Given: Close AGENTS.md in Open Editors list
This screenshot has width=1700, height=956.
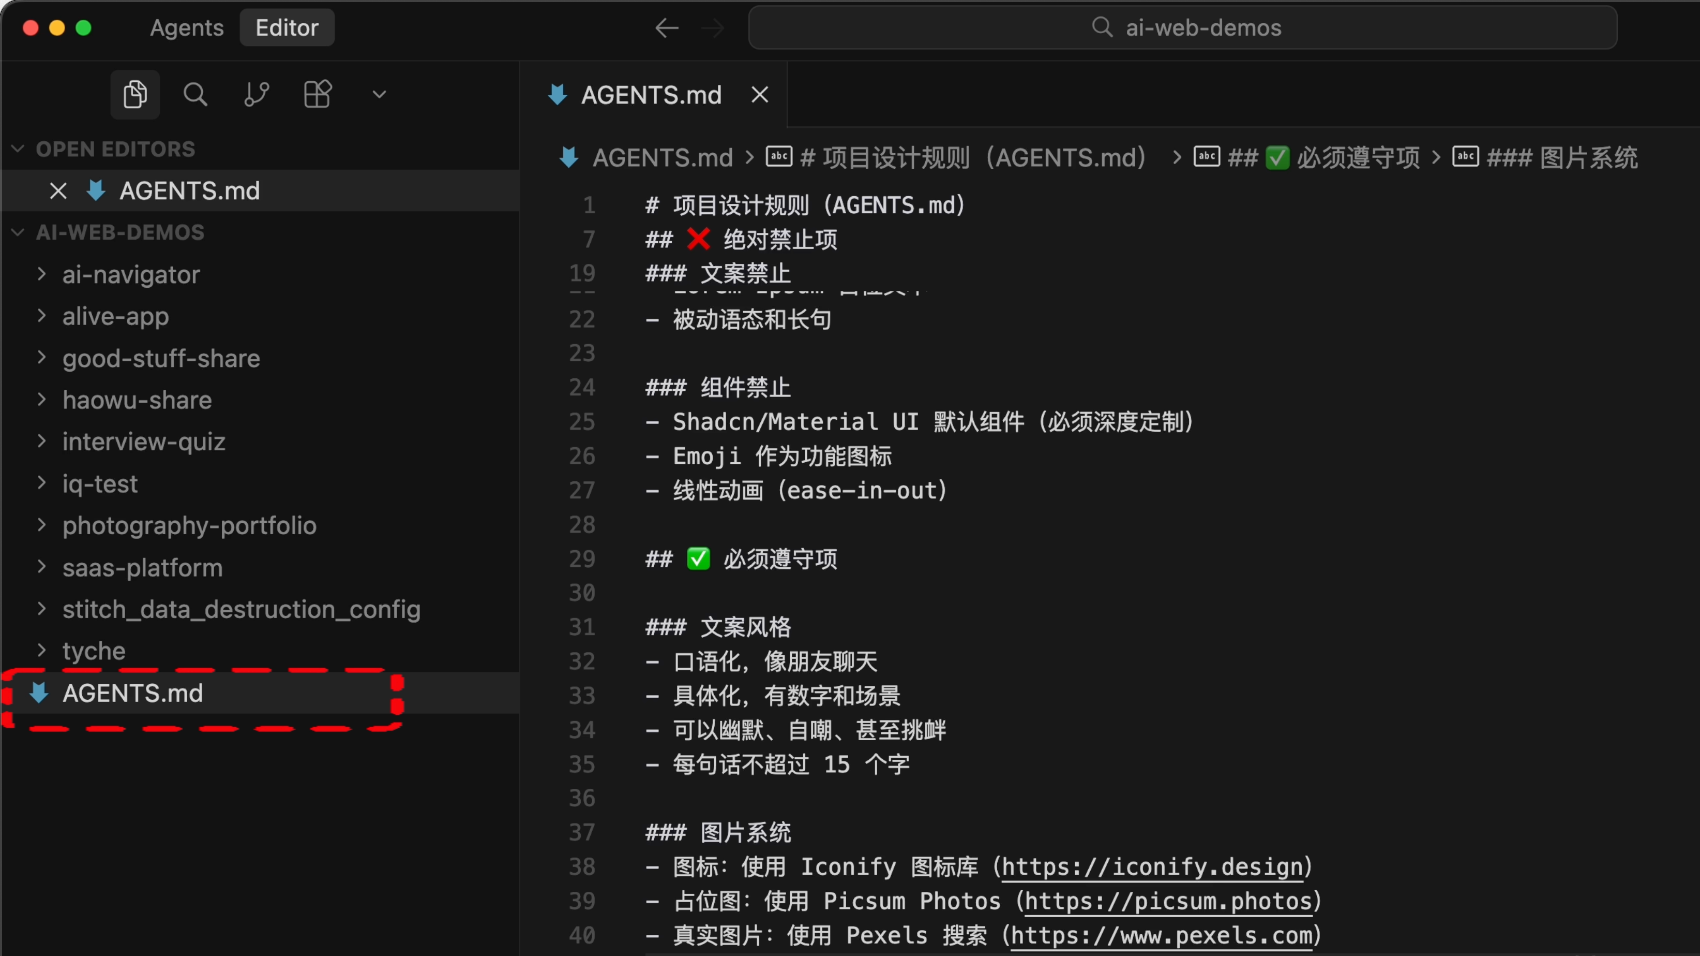Looking at the screenshot, I should click(59, 191).
